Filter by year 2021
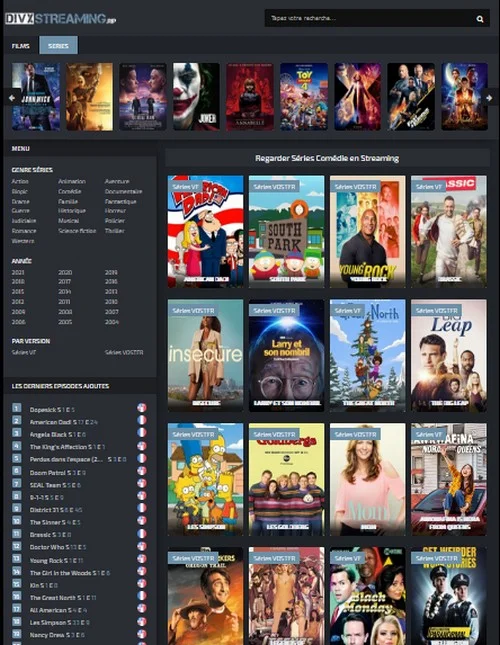Image resolution: width=500 pixels, height=645 pixels. (x=18, y=272)
